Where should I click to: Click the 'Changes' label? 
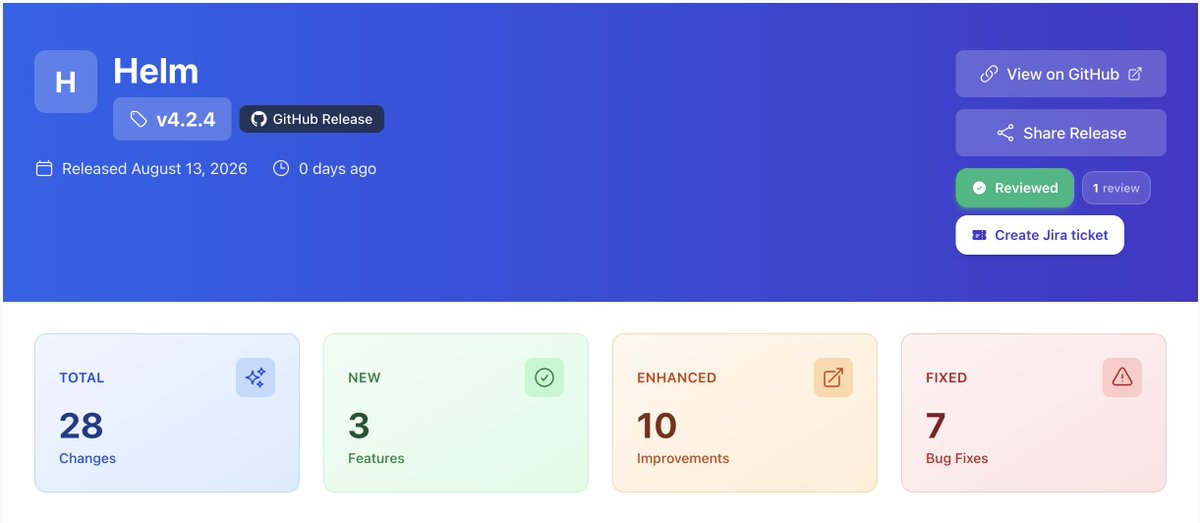pyautogui.click(x=87, y=458)
